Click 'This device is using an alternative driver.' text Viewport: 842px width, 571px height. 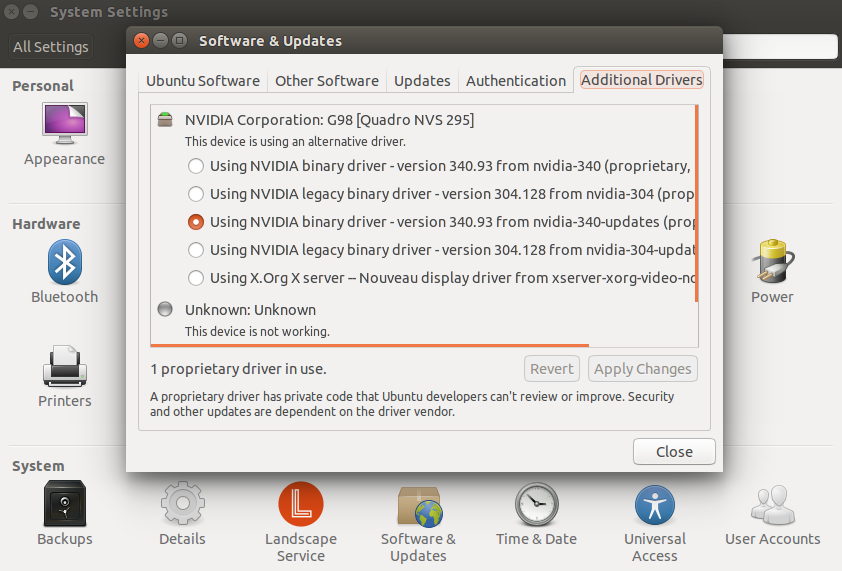(295, 142)
